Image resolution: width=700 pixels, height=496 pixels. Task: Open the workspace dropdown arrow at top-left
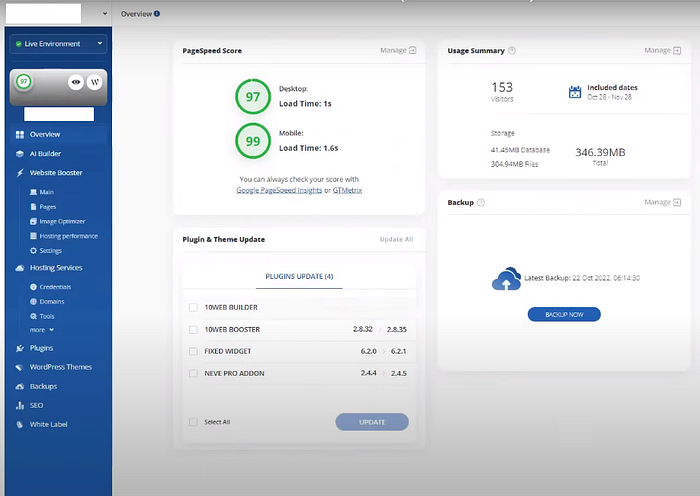(105, 14)
